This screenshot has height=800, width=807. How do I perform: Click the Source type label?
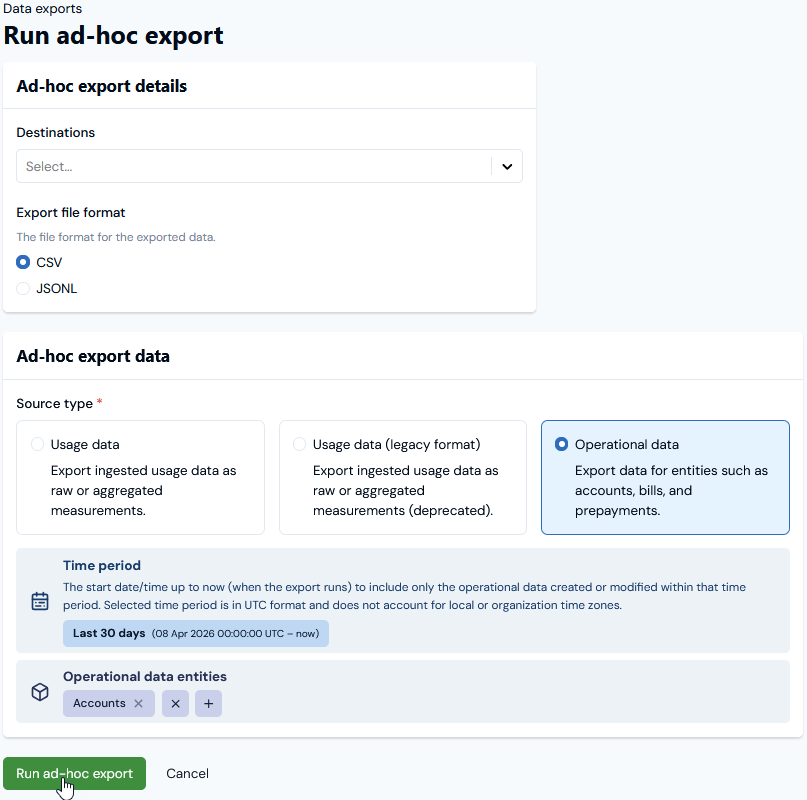[x=55, y=403]
